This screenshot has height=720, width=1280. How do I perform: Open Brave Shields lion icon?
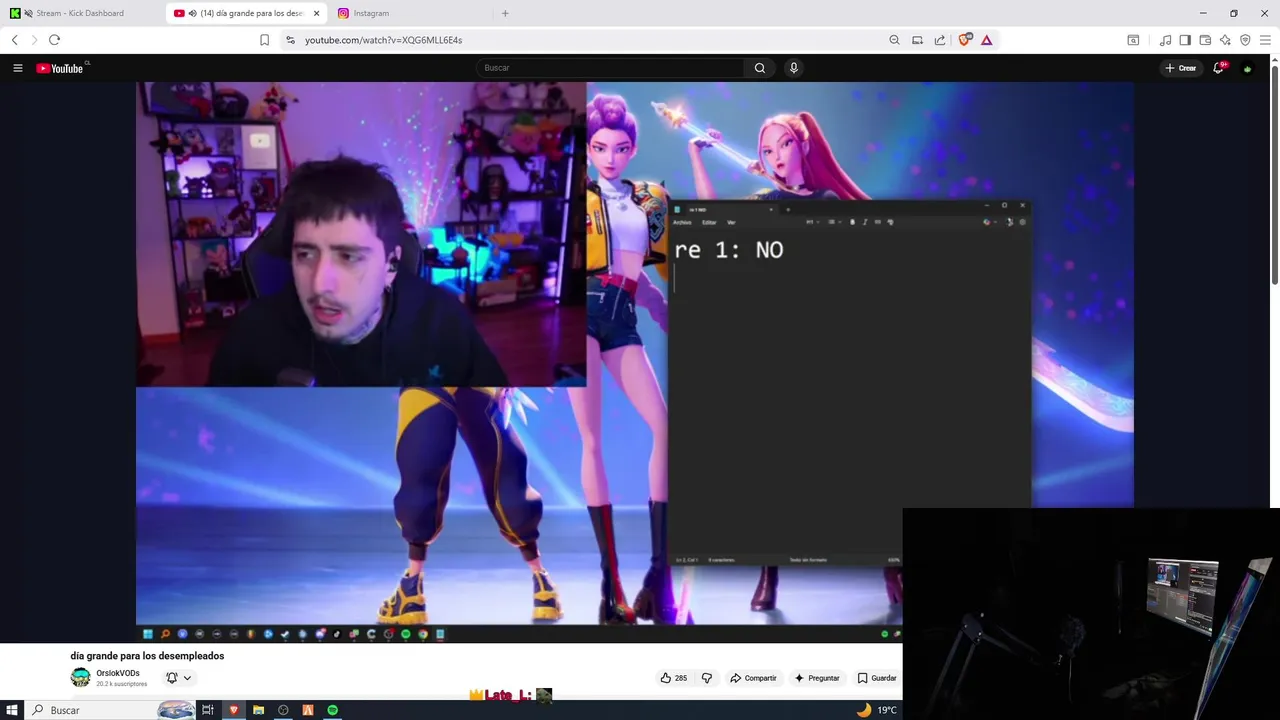point(965,40)
